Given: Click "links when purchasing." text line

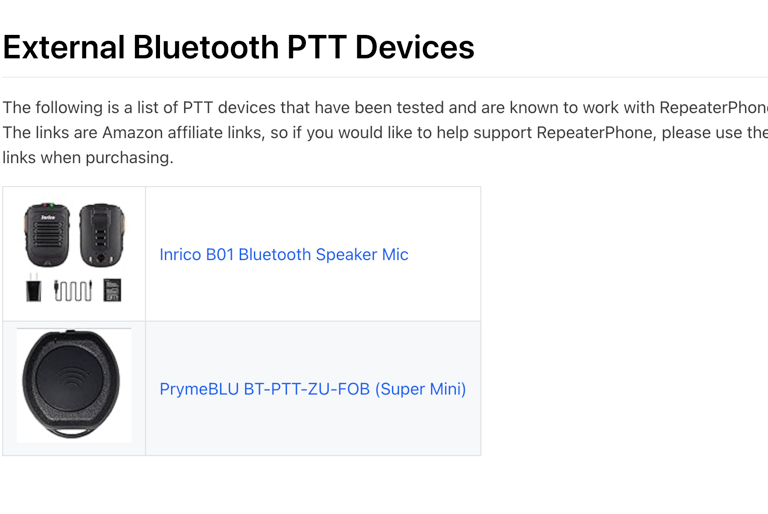Looking at the screenshot, I should click(x=88, y=158).
